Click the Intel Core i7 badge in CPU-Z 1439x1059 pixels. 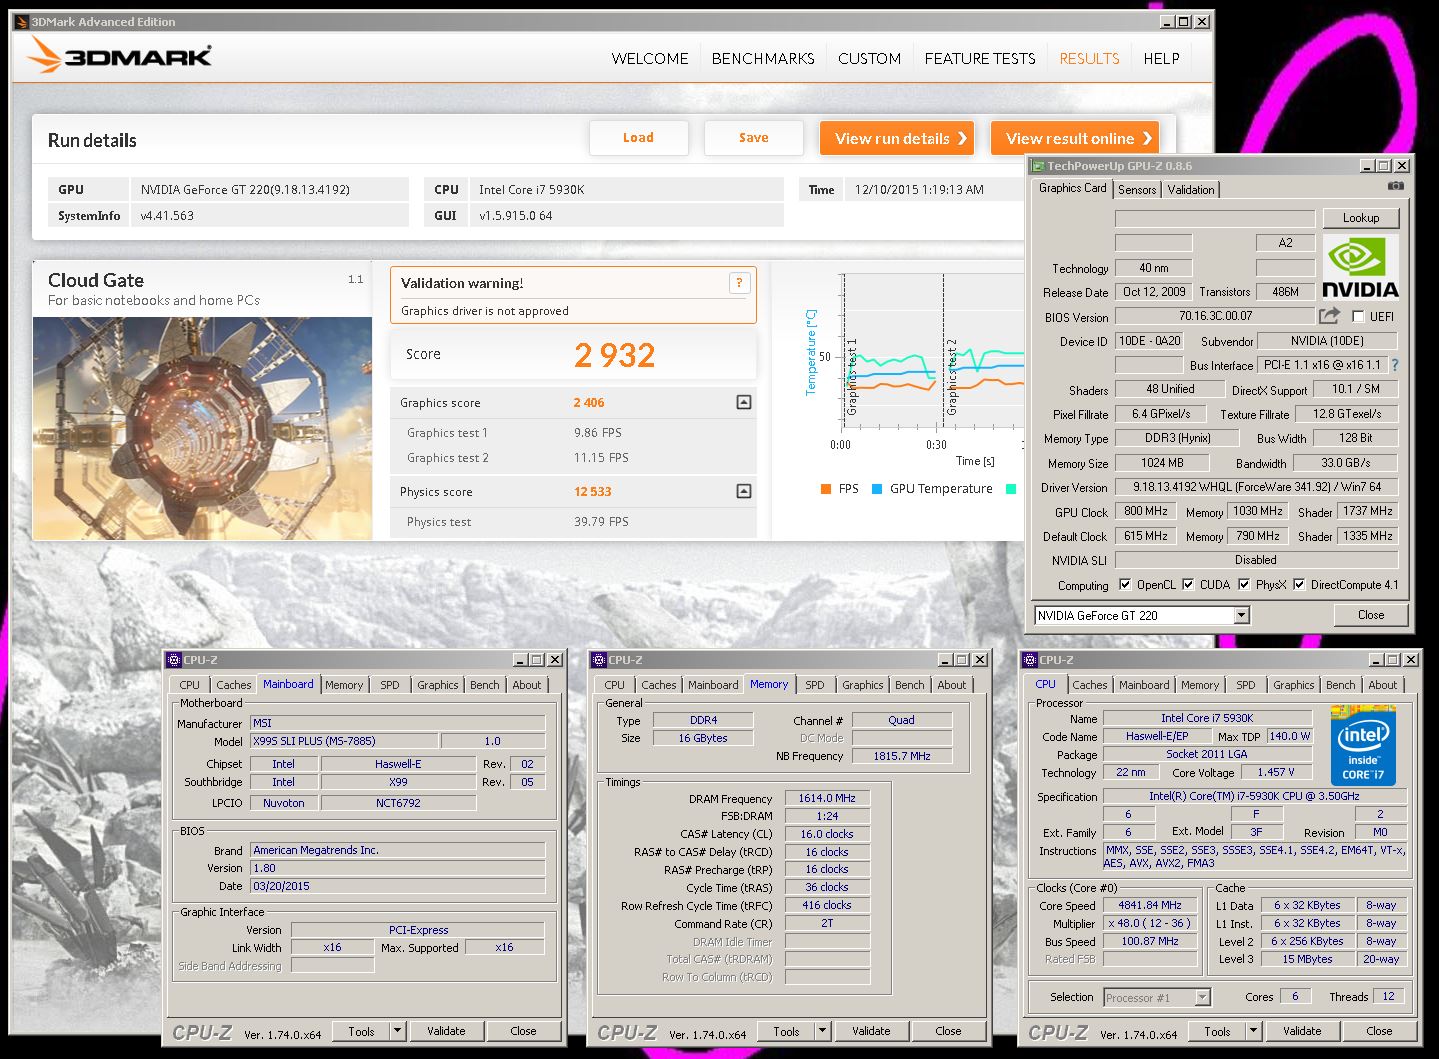point(1363,746)
